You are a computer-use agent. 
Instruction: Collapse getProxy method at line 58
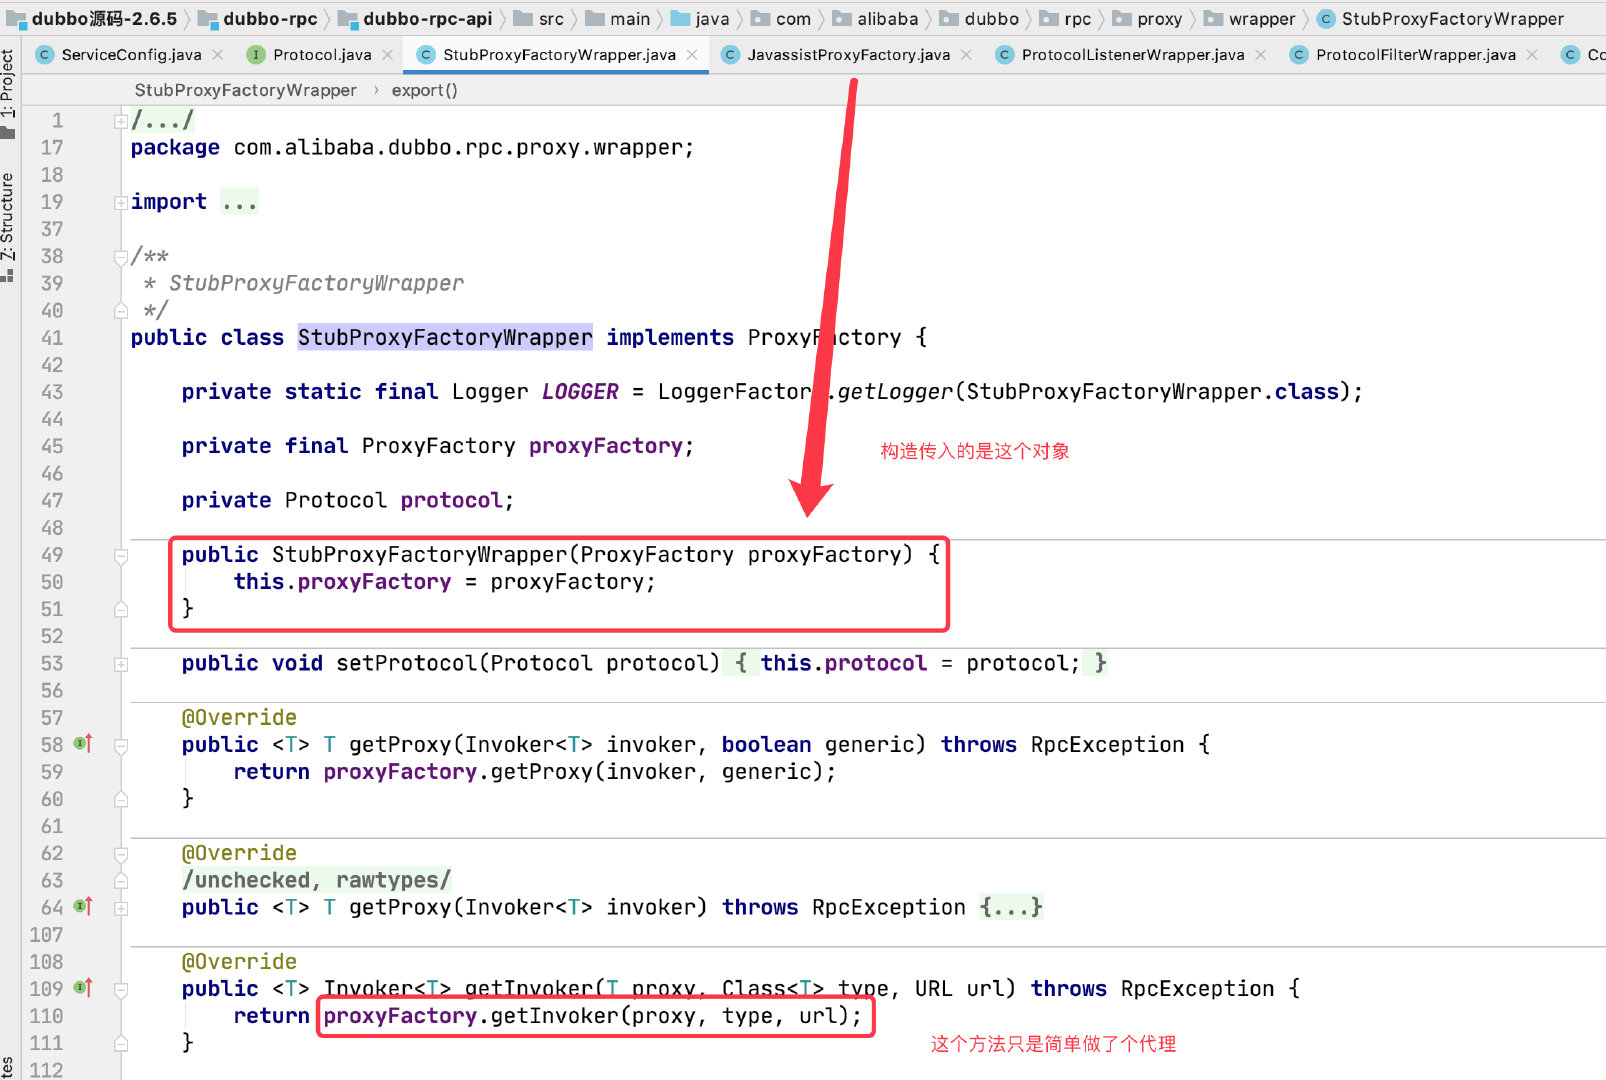[121, 745]
